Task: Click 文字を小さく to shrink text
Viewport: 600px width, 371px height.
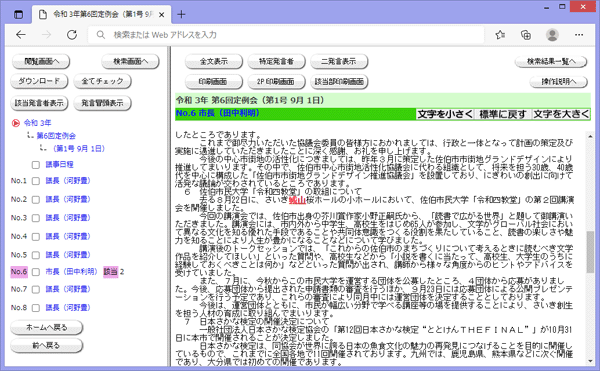Action: [x=445, y=114]
